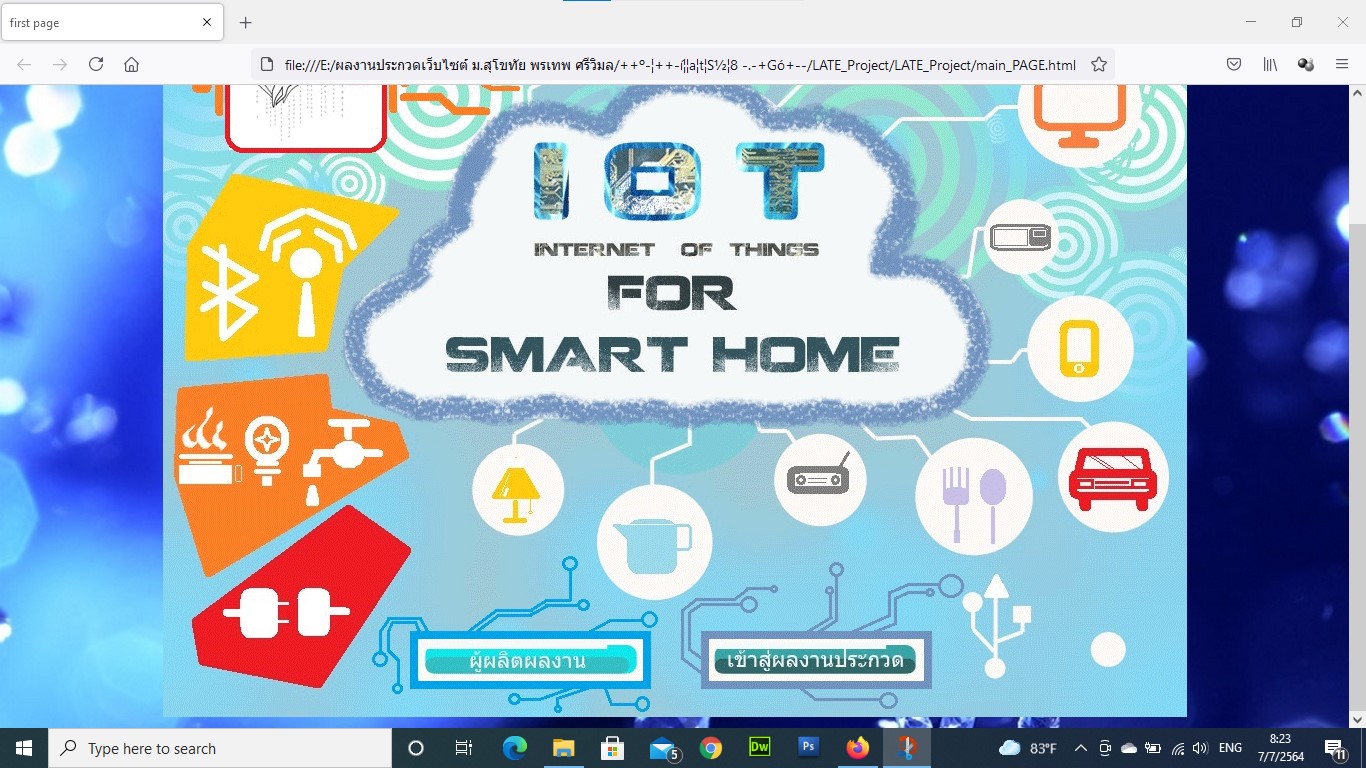1366x768 pixels.
Task: Open Adobe Dreamweaver from the taskbar
Action: 759,748
